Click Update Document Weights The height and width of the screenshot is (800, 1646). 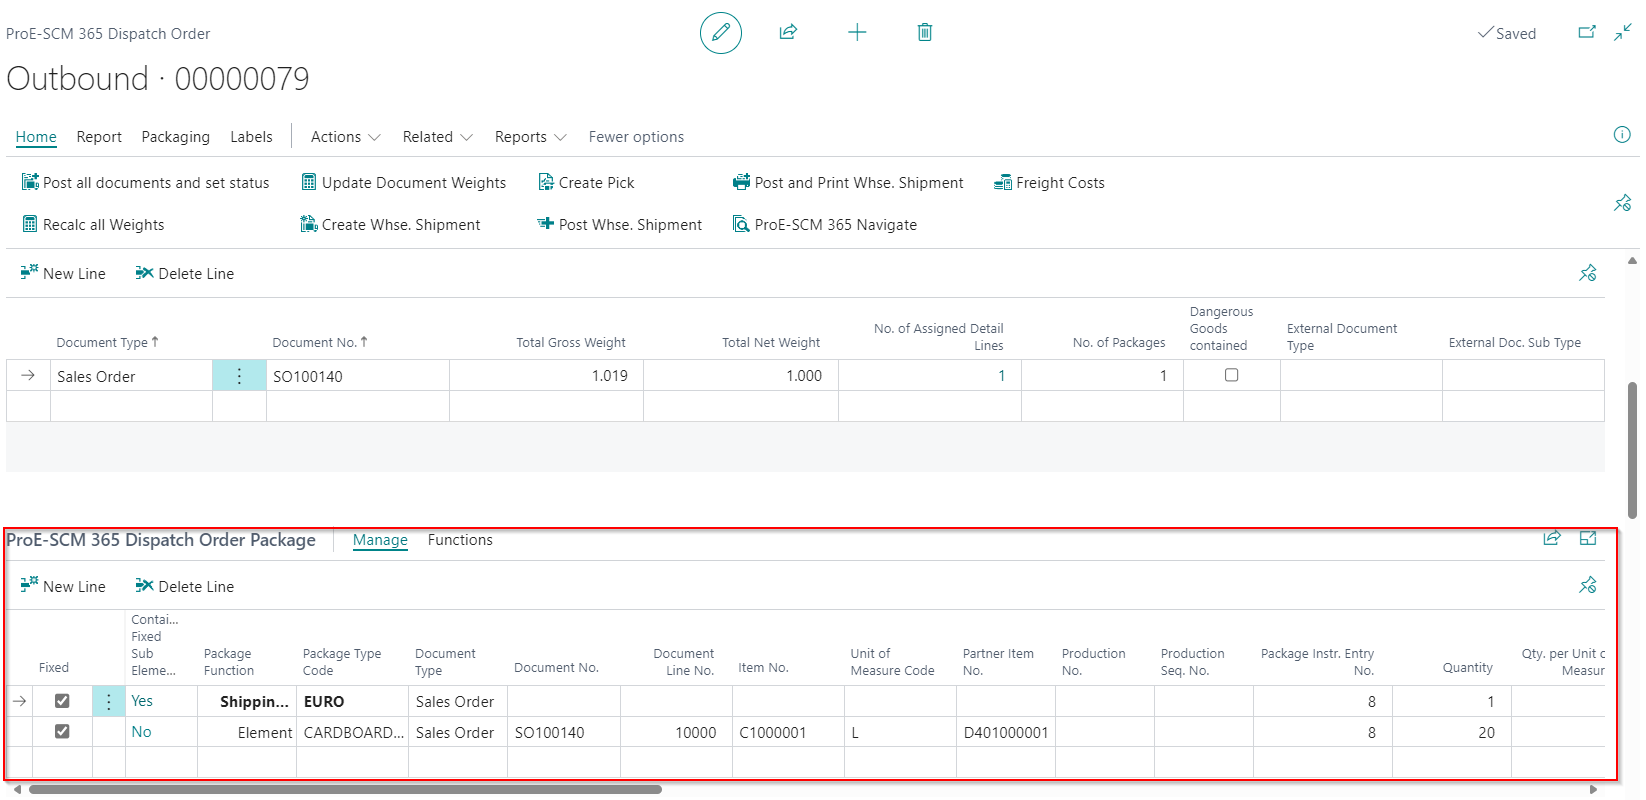404,183
